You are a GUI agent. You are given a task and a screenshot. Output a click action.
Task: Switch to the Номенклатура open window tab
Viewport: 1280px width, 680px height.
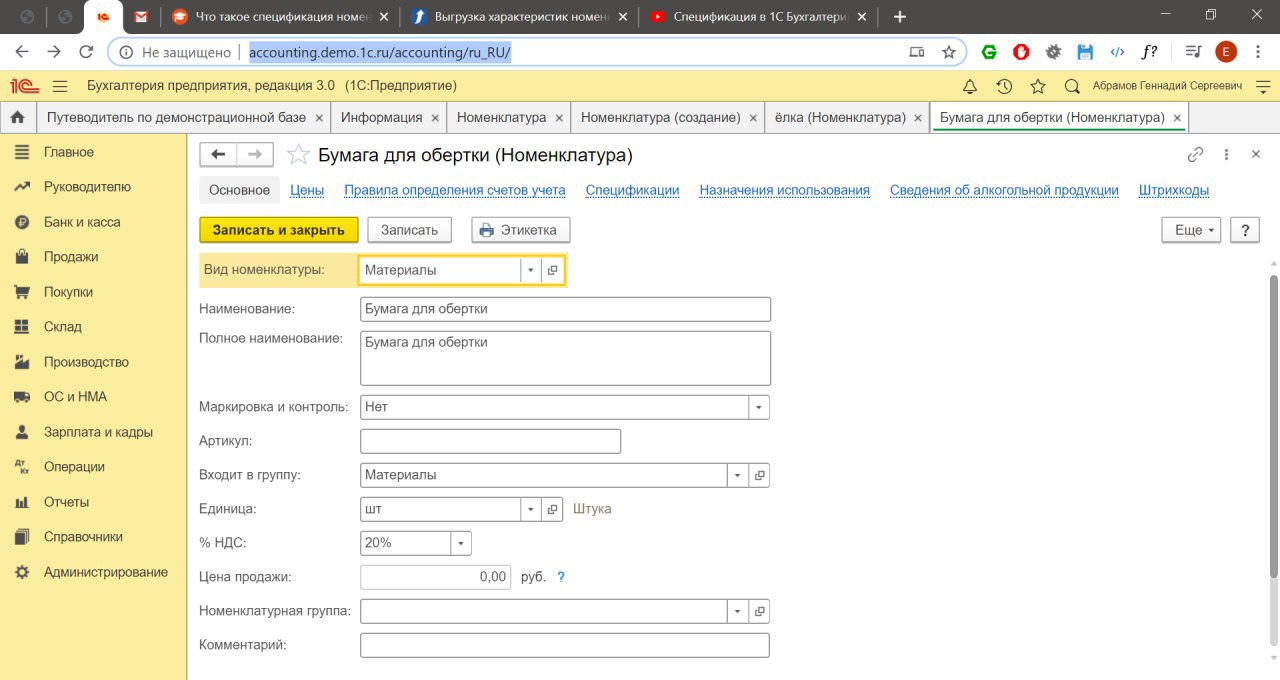coord(501,117)
